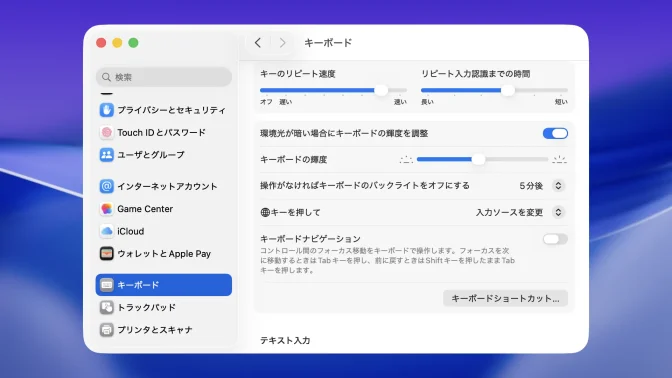
Task: Click the ユーザとグループ people icon
Action: [107, 155]
